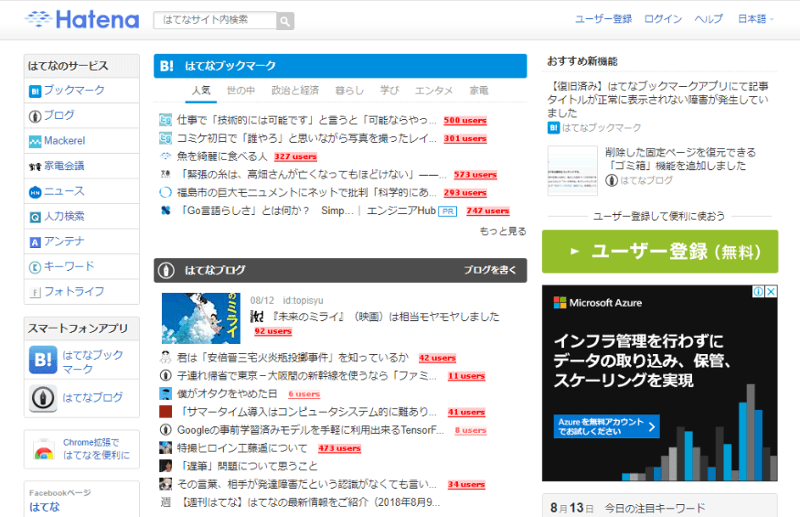This screenshot has width=800, height=517.
Task: Click the ブログ pen icon in sidebar
Action: pos(35,116)
